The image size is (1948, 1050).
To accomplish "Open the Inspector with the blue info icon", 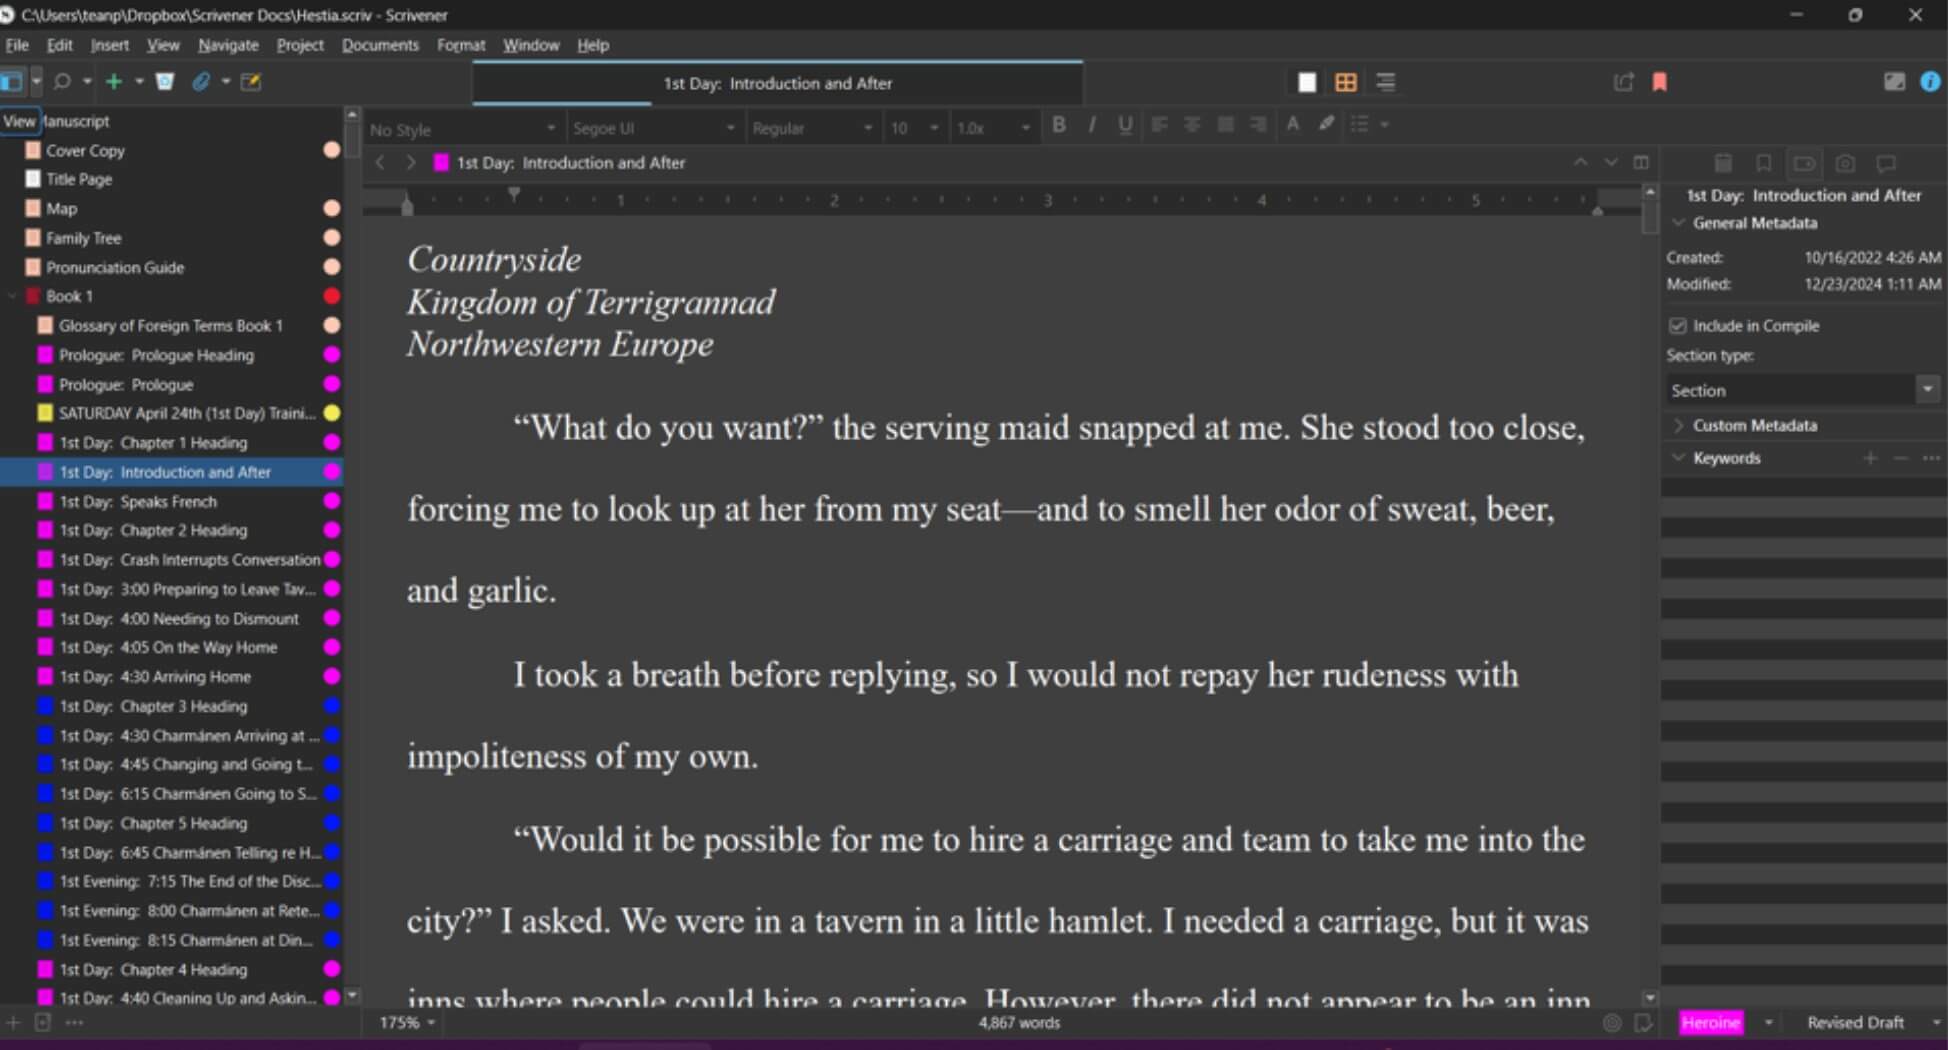I will pos(1930,82).
